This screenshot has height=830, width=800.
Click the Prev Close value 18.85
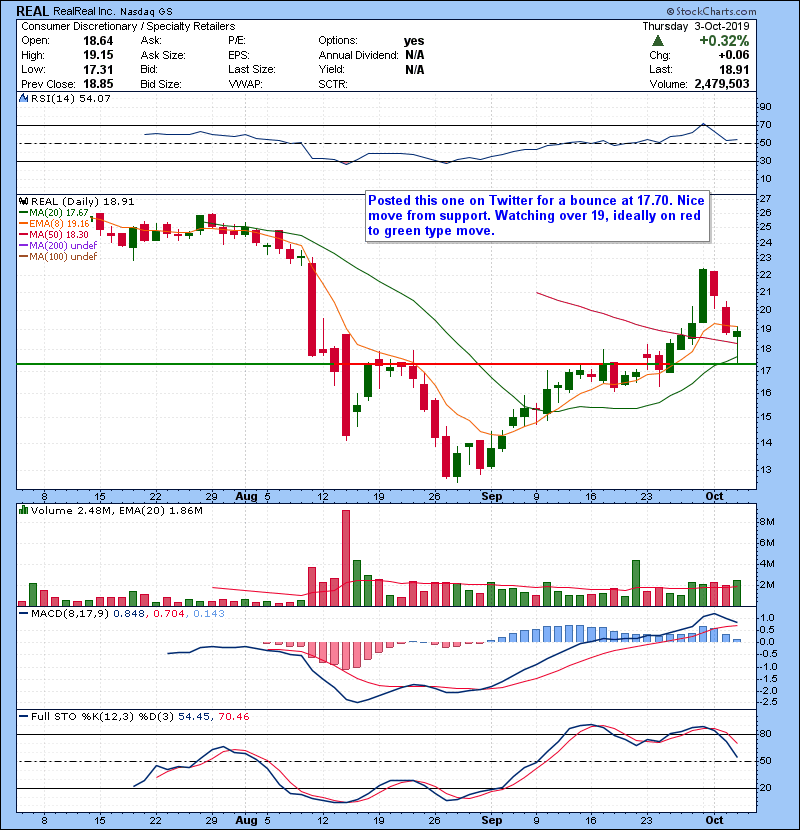[98, 84]
